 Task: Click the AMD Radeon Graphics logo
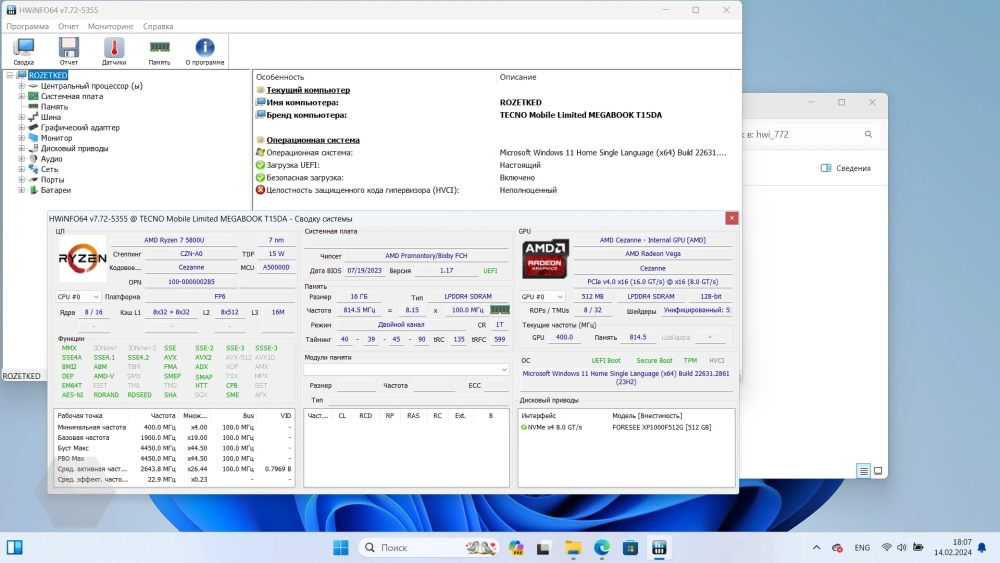(x=545, y=258)
